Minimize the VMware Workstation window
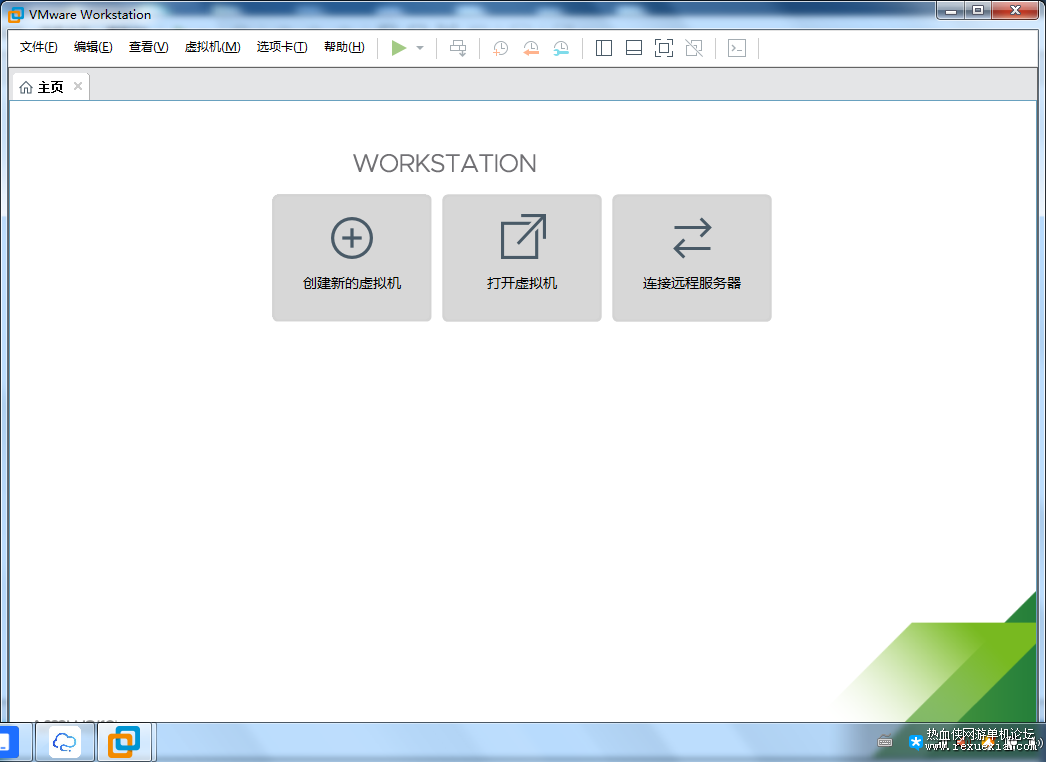 point(951,10)
